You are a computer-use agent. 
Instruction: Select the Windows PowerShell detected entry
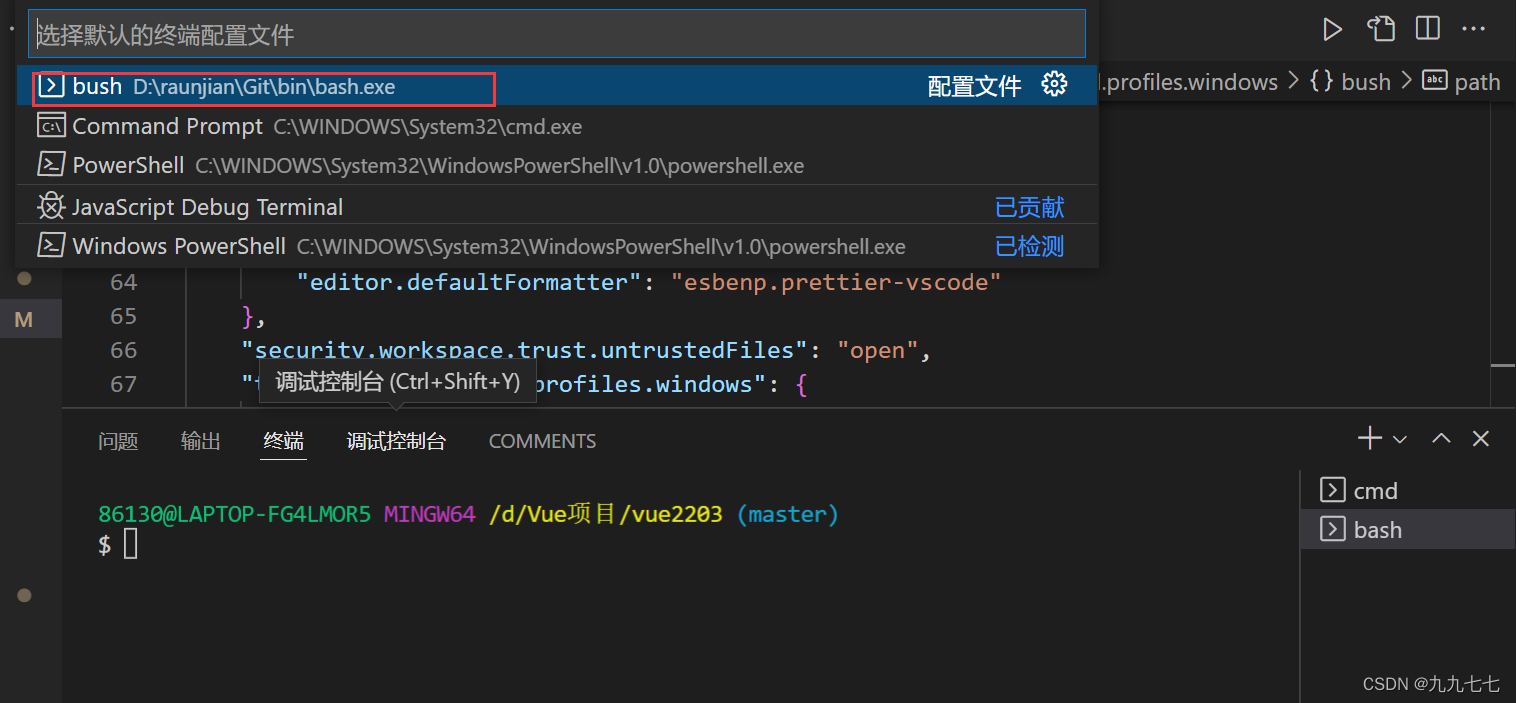[x=557, y=246]
